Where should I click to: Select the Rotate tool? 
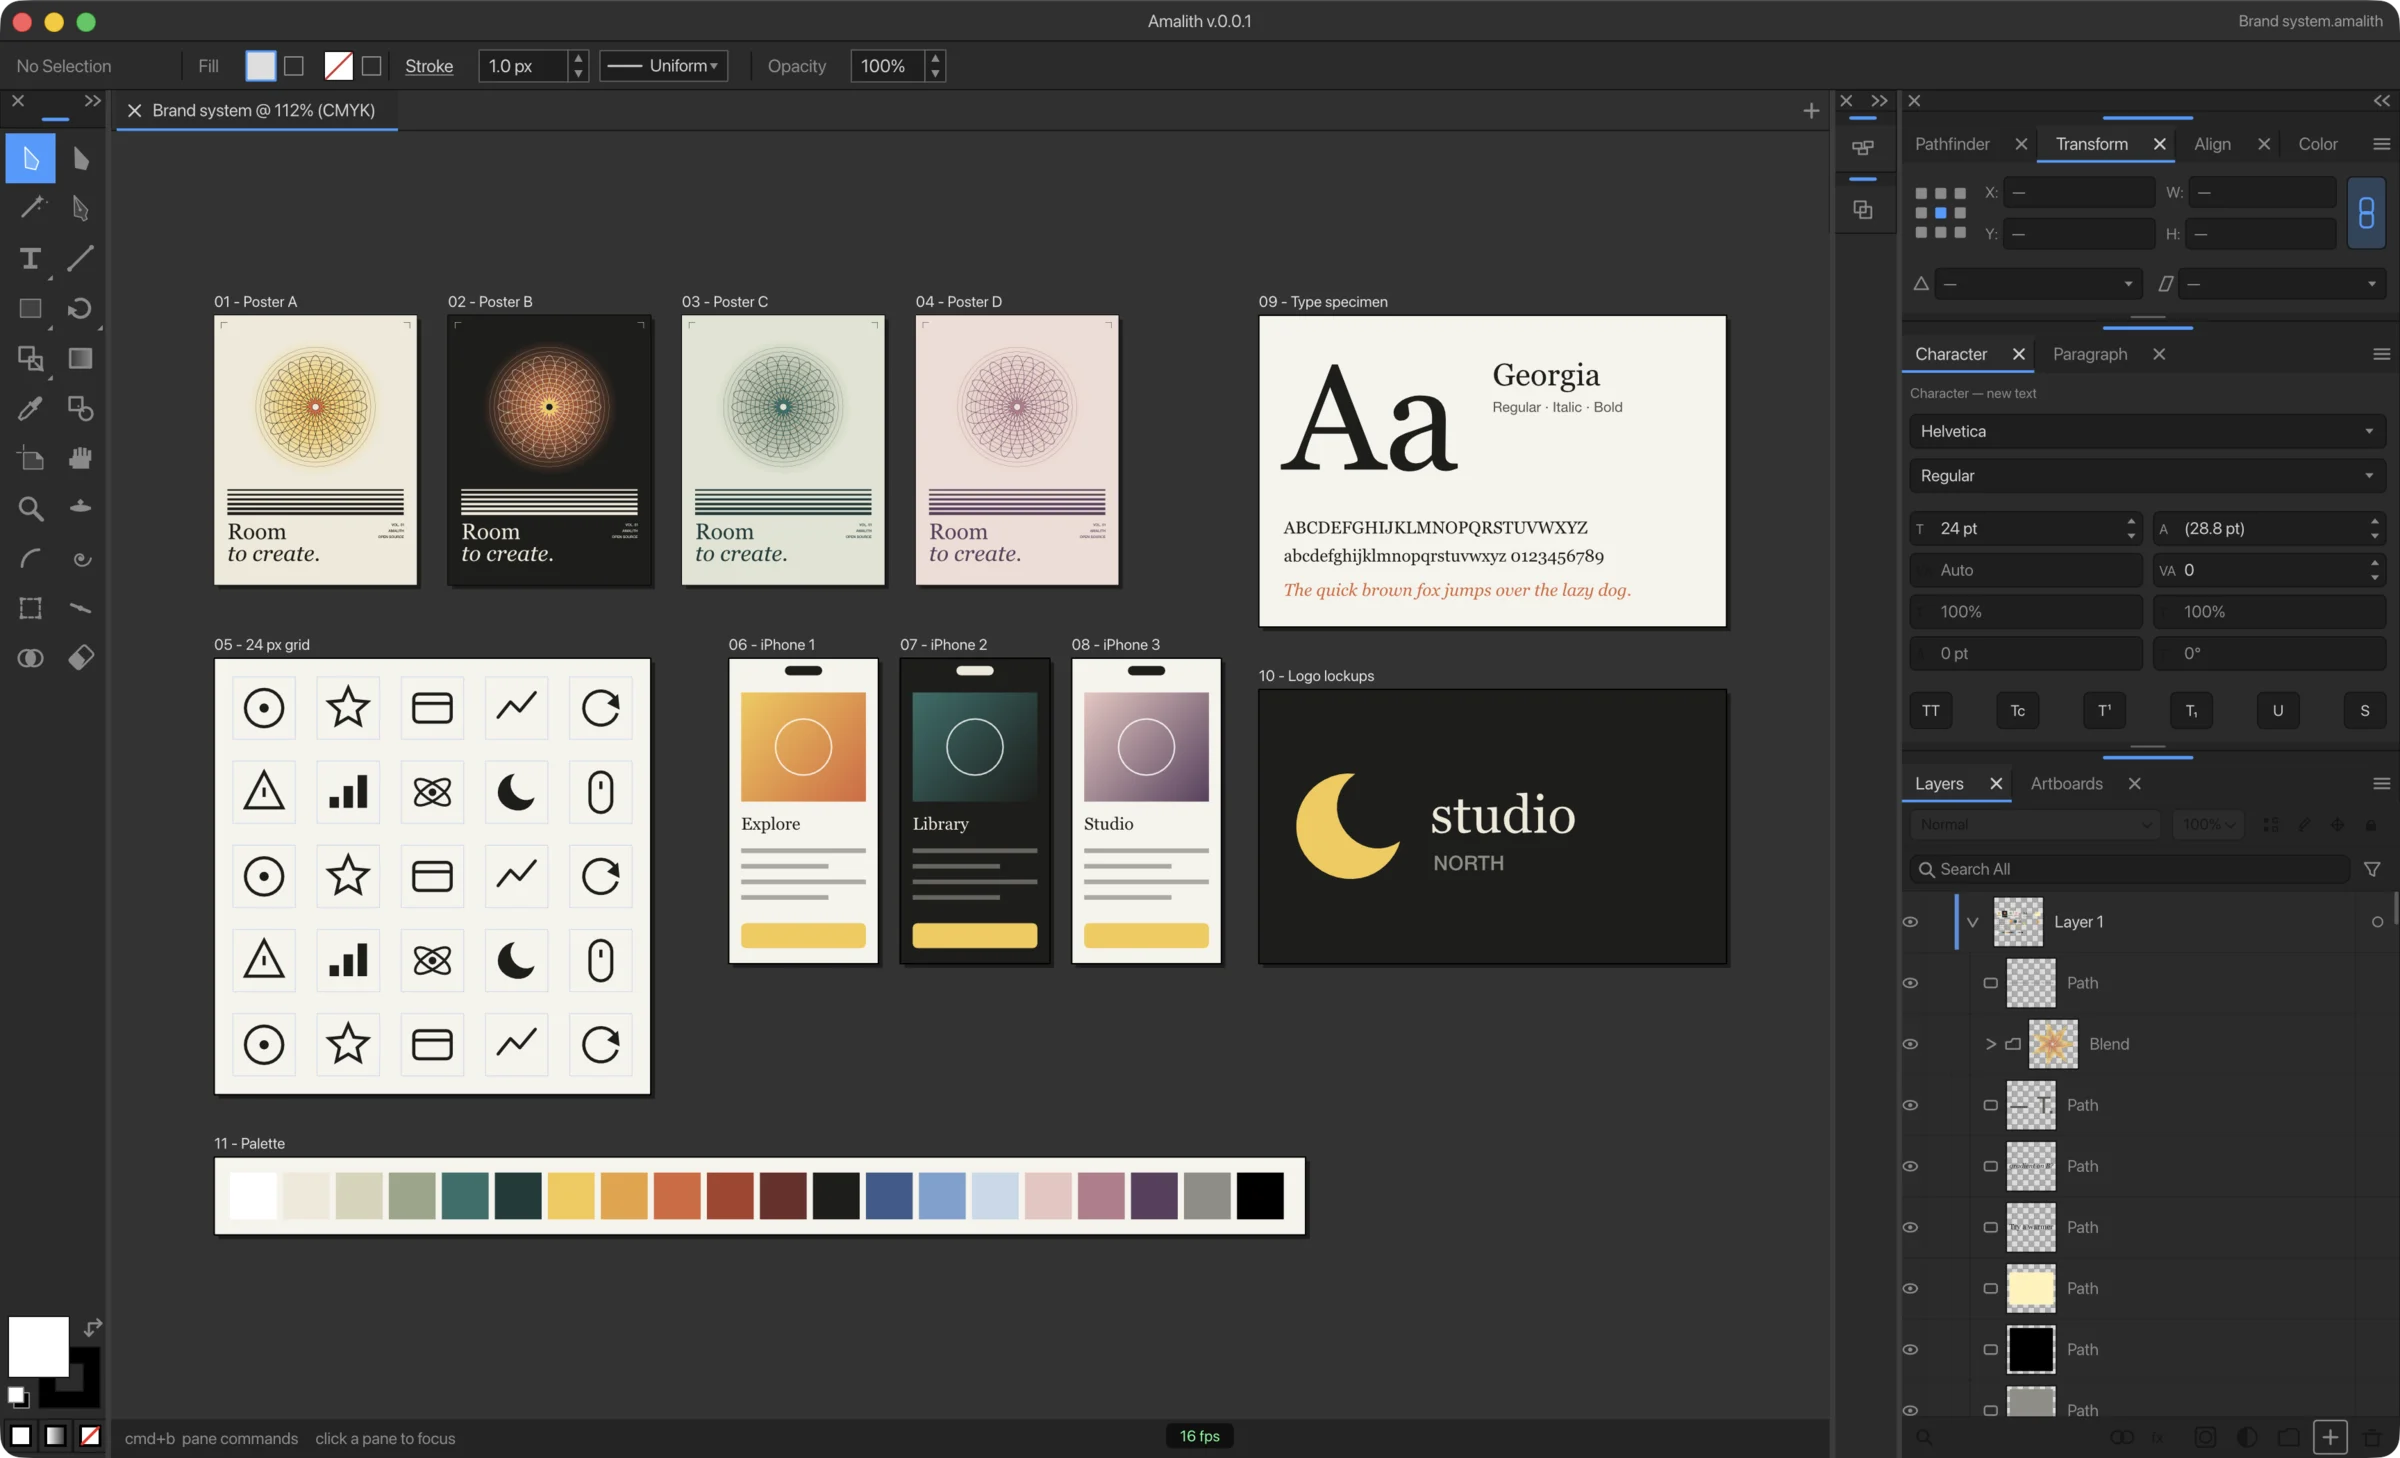pos(81,309)
